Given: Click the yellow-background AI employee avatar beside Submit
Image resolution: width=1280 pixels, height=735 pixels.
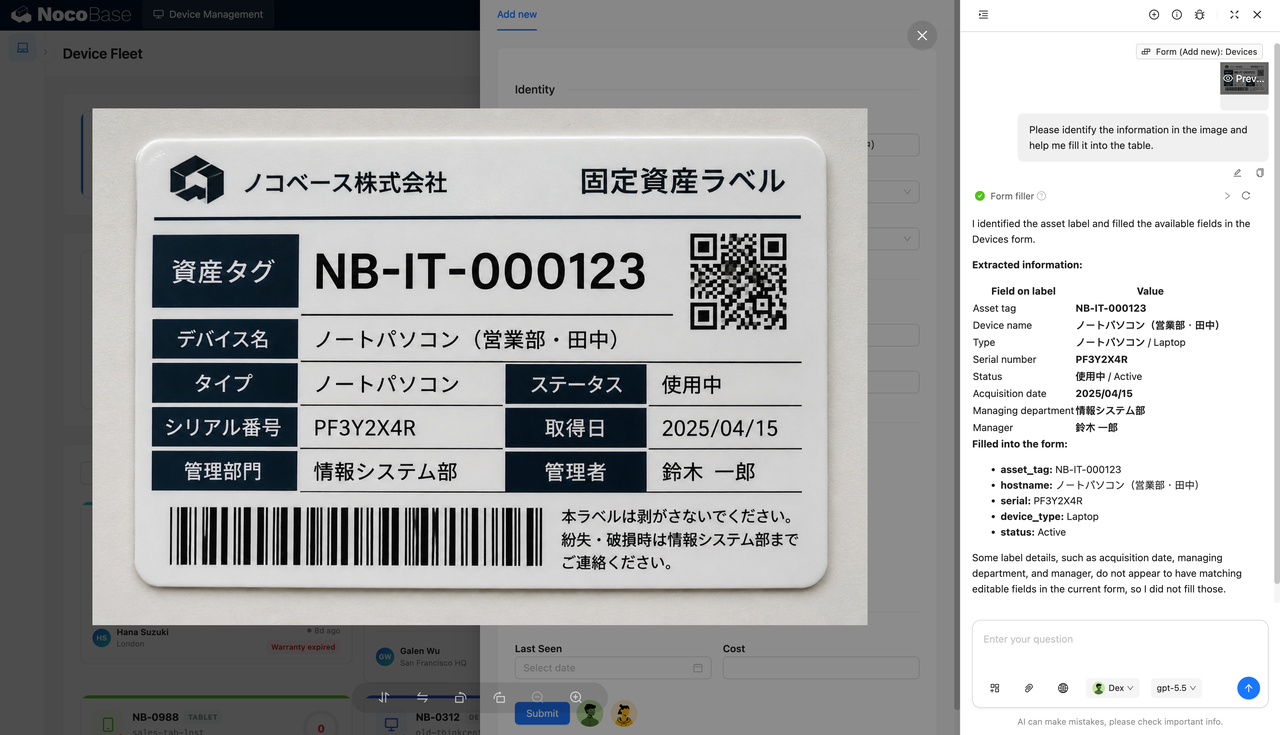Looking at the screenshot, I should 624,714.
